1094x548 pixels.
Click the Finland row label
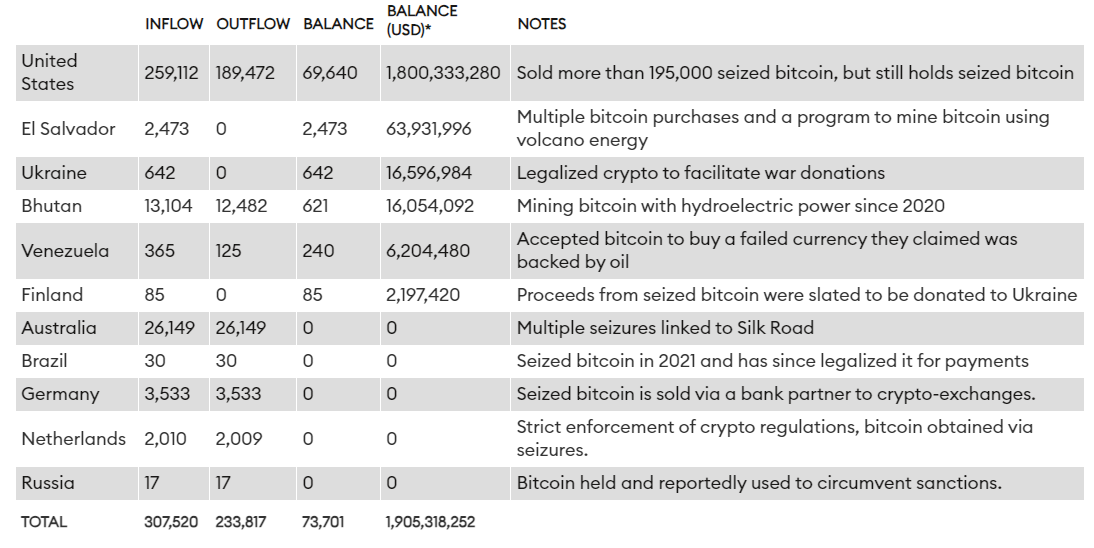52,295
